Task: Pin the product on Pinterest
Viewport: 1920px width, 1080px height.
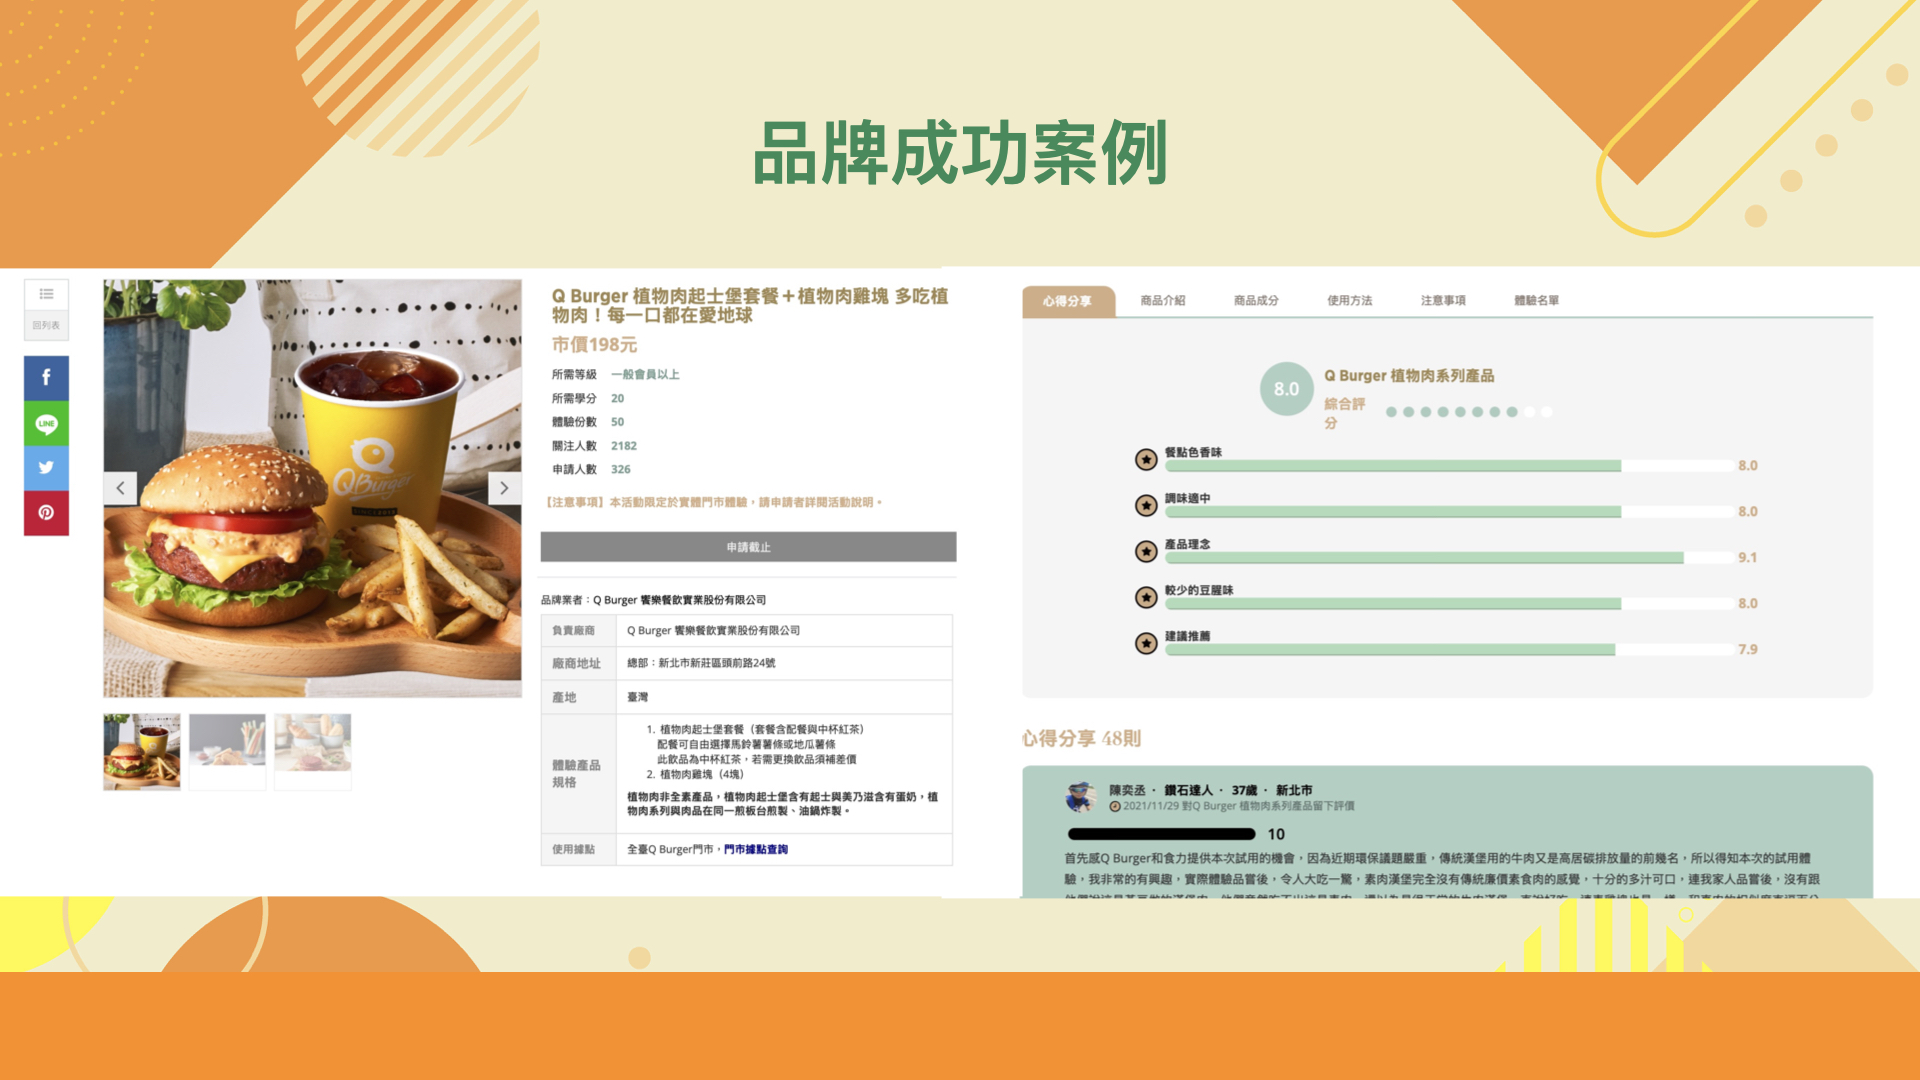Action: [46, 512]
